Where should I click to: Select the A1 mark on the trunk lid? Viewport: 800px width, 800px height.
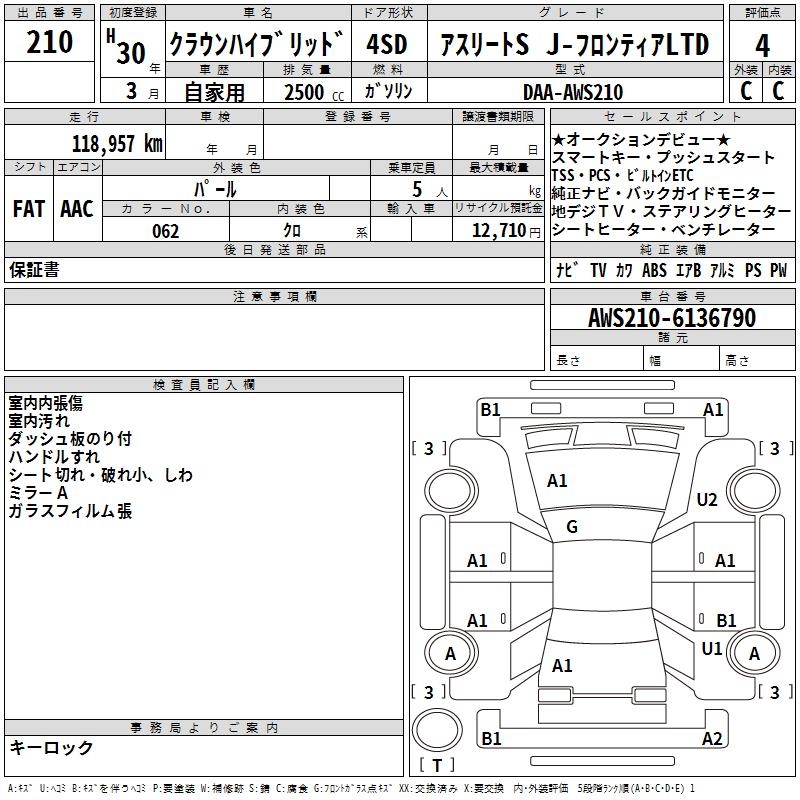[x=562, y=666]
